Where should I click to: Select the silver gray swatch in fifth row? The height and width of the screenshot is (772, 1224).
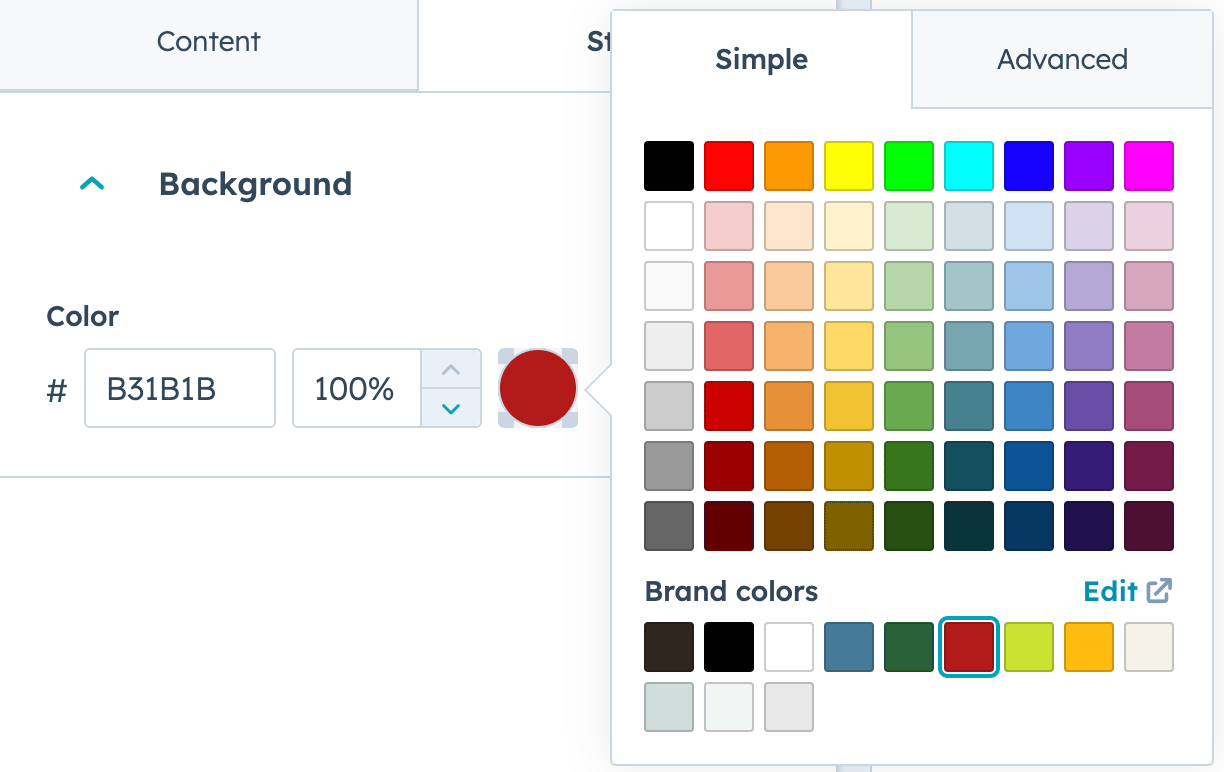(x=669, y=406)
